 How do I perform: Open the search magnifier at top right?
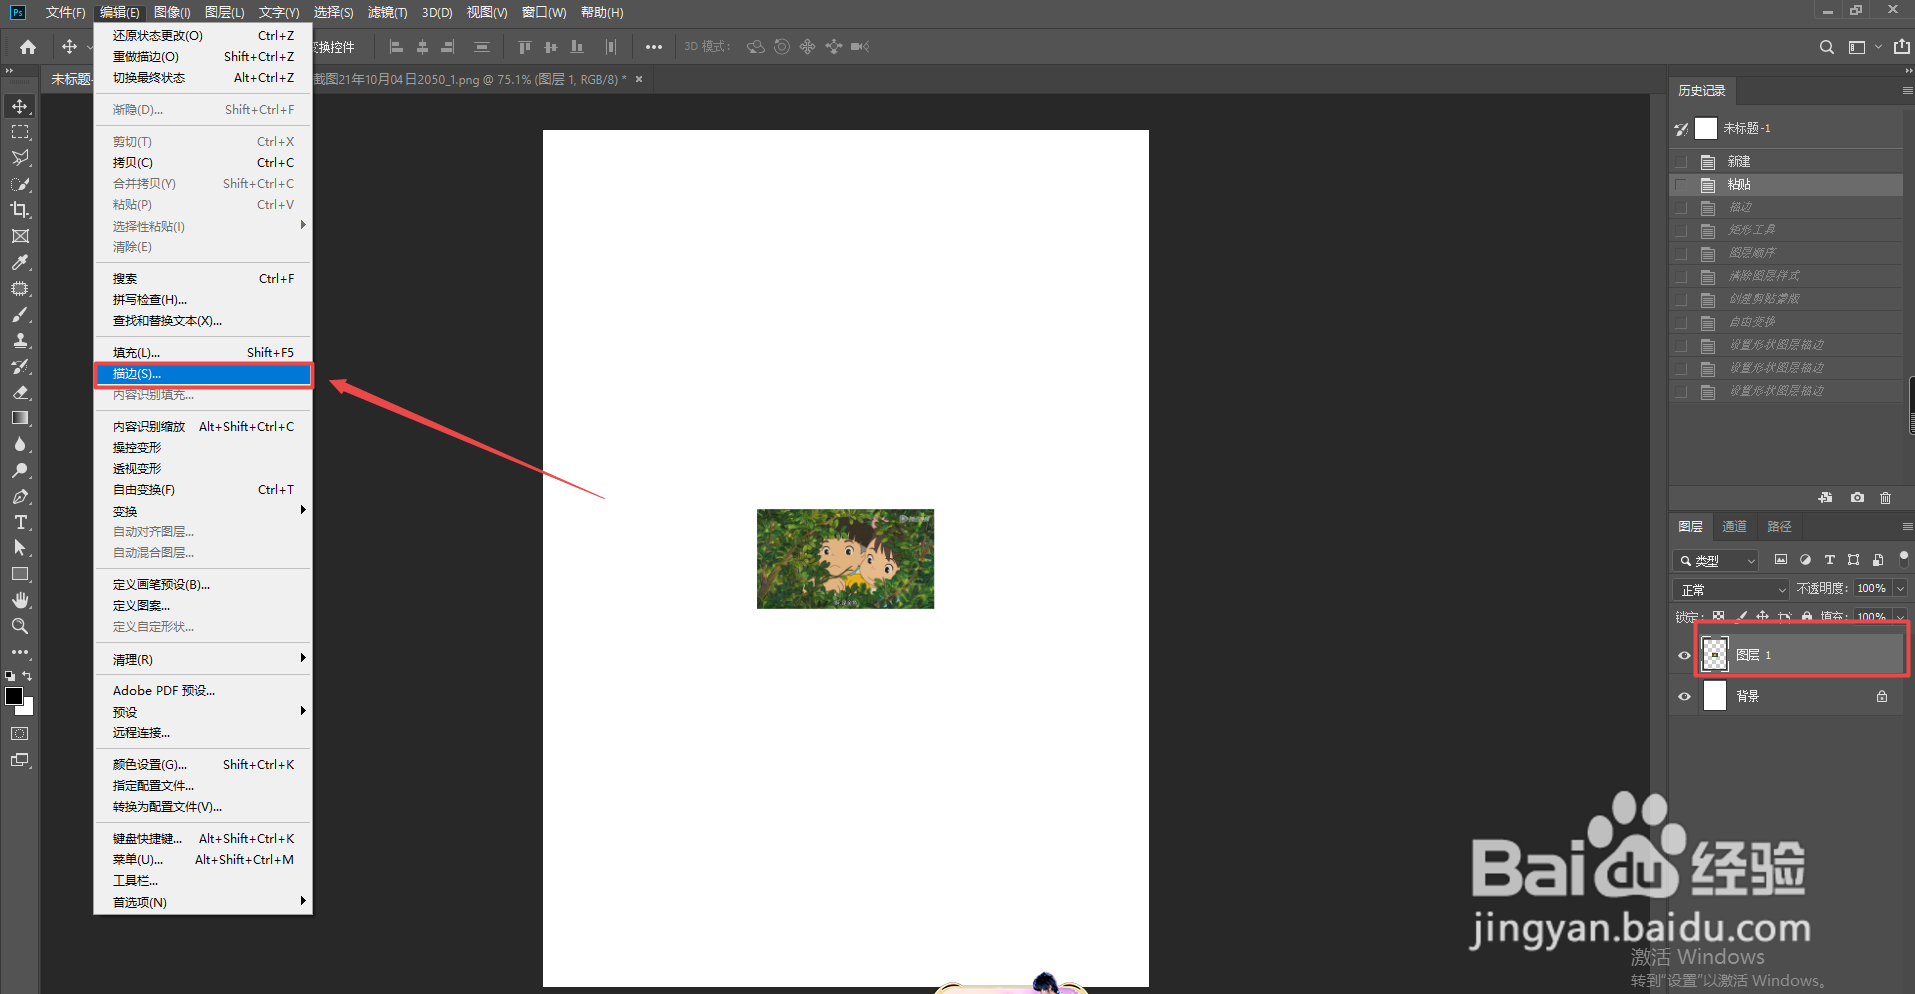point(1827,47)
